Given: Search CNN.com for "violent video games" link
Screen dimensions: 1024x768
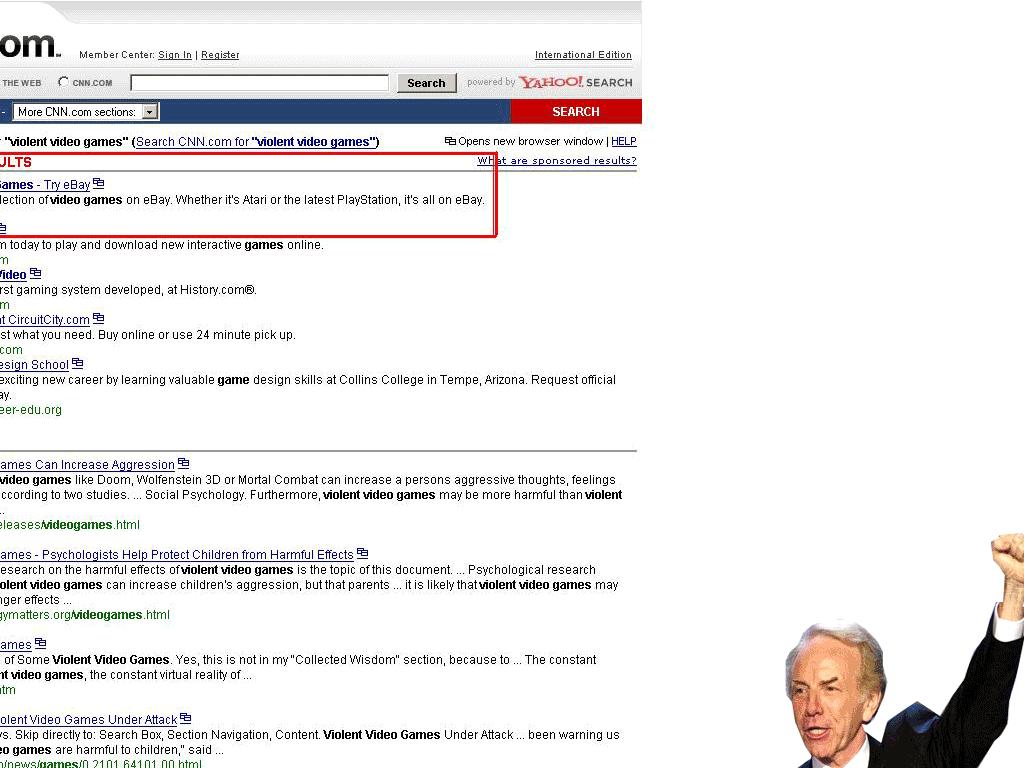Looking at the screenshot, I should [256, 142].
